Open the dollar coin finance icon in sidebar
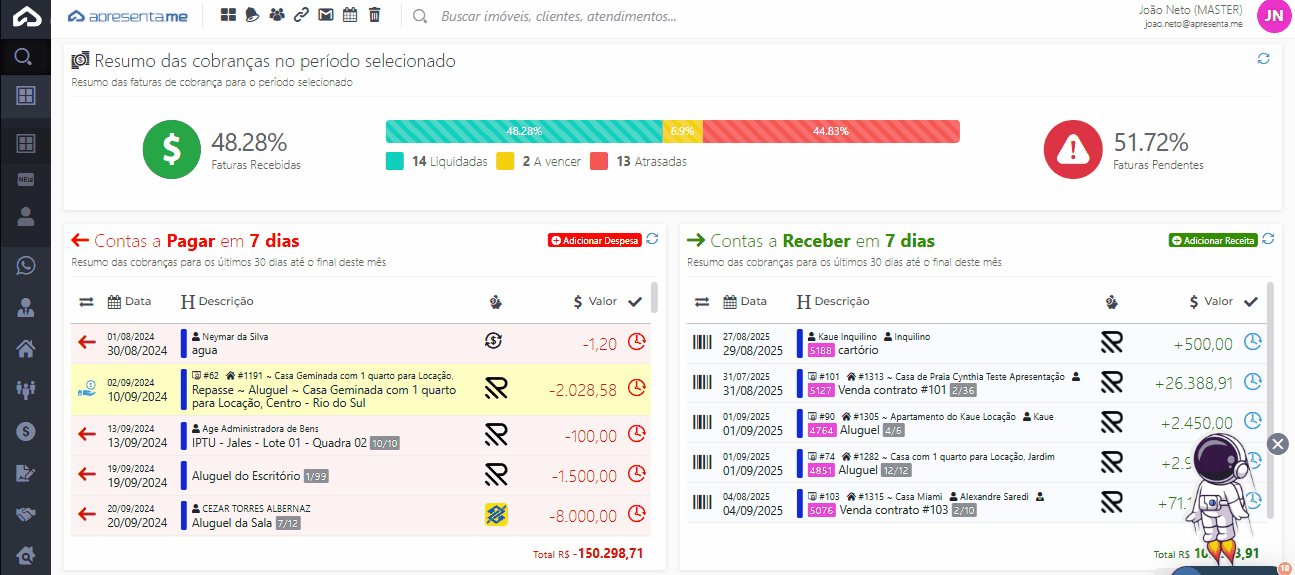This screenshot has height=575, width=1295. [x=25, y=431]
